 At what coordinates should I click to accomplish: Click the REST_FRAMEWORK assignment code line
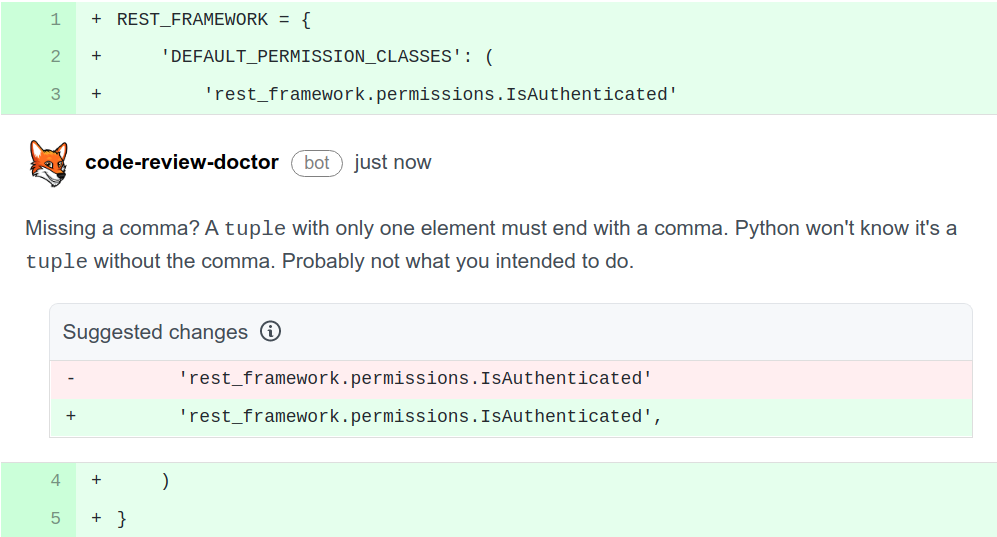(536, 20)
